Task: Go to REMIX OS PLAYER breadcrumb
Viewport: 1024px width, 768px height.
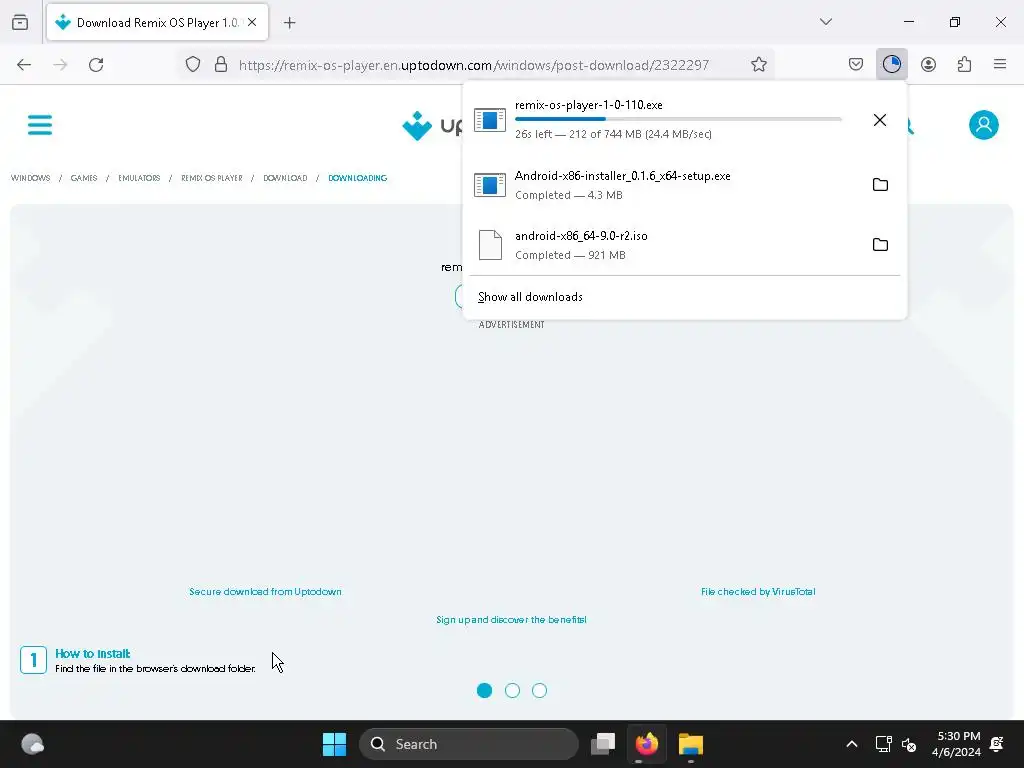Action: 212,178
